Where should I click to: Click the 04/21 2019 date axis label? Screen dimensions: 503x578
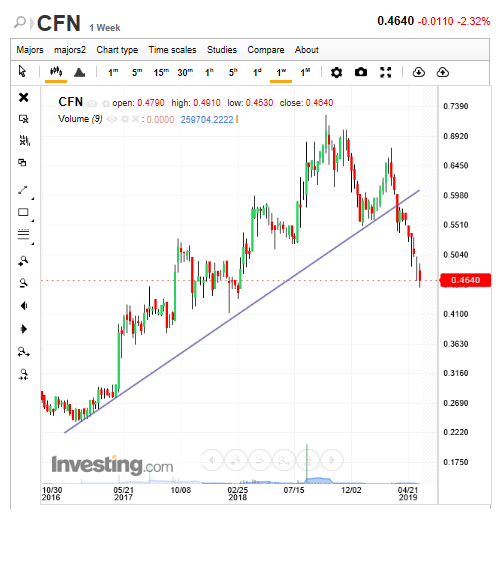click(408, 494)
